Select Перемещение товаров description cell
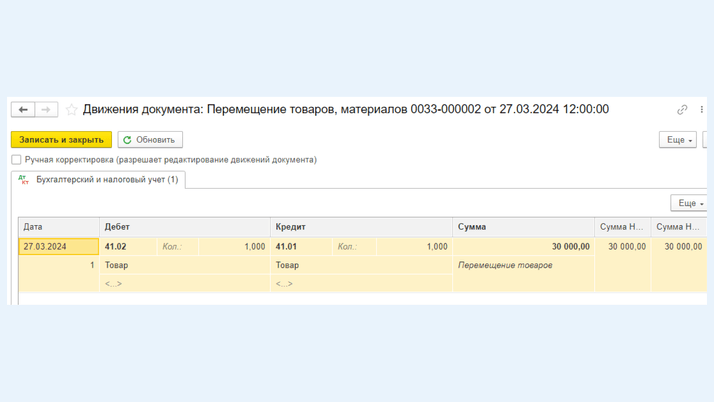Viewport: 714px width, 402px height. [x=524, y=265]
